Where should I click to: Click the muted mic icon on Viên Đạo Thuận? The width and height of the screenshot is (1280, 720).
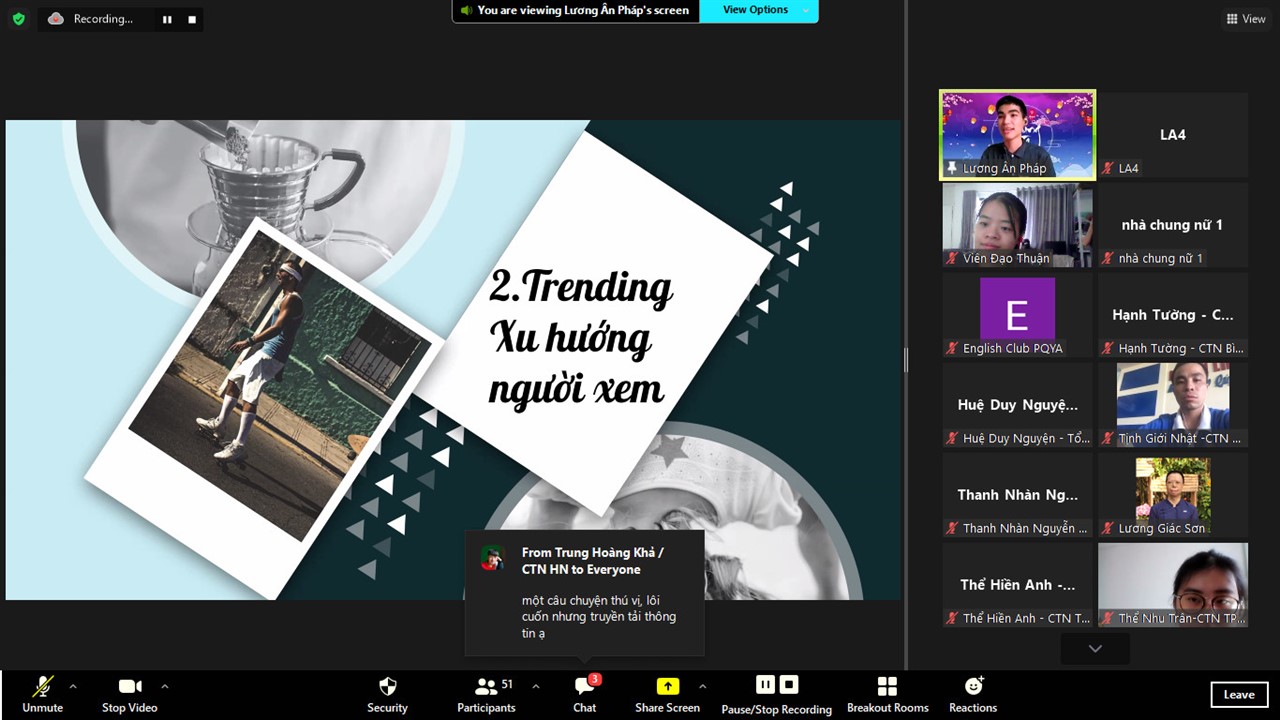952,258
